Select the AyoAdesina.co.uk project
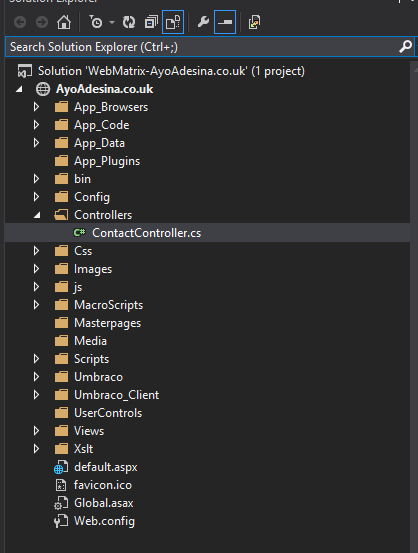The image size is (418, 553). tap(104, 89)
